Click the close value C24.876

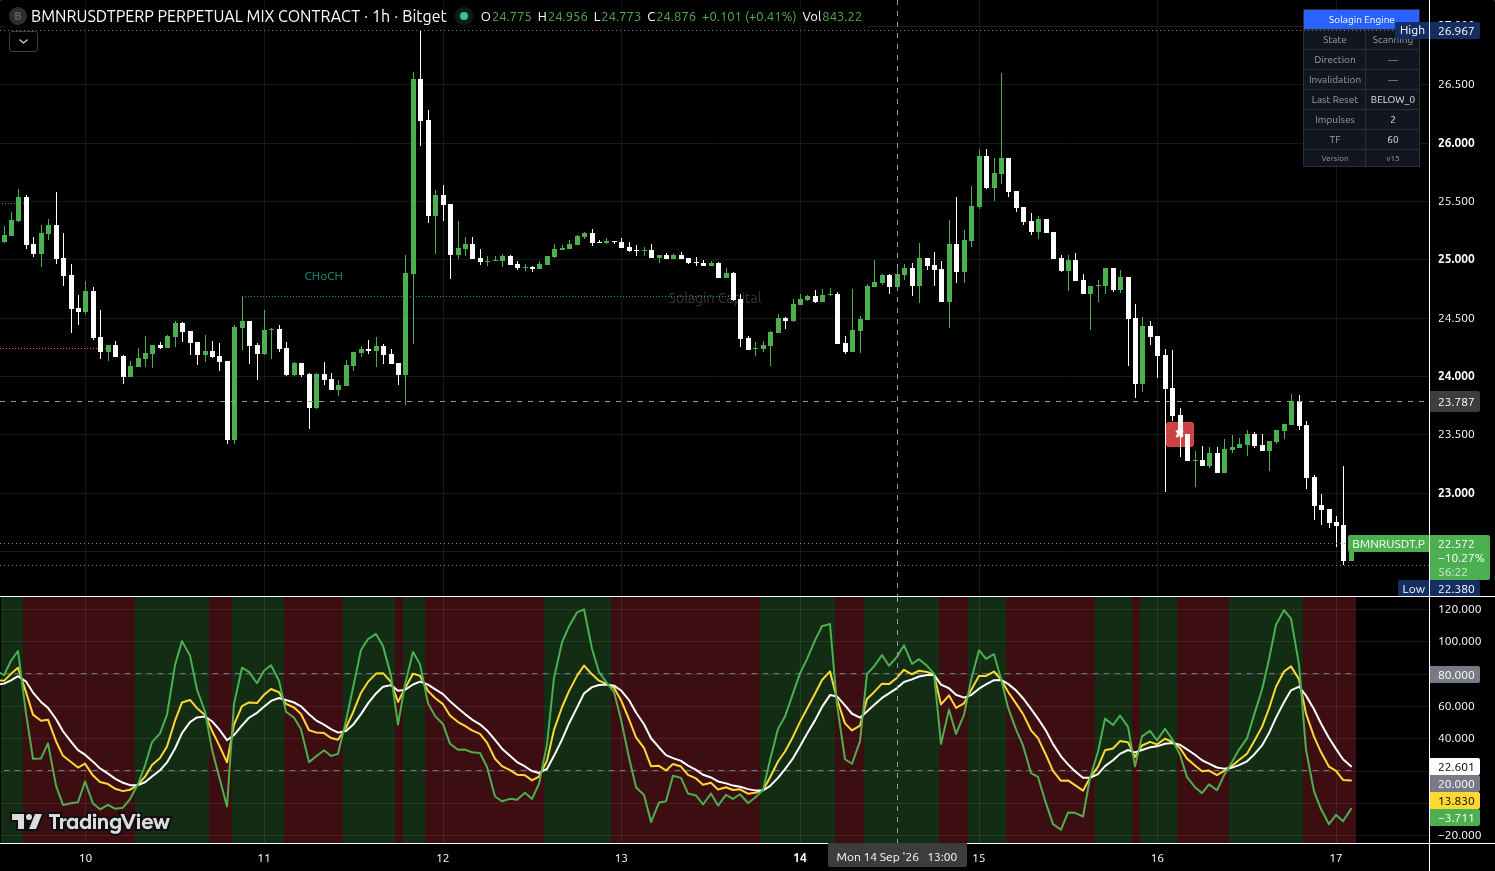[x=671, y=17]
